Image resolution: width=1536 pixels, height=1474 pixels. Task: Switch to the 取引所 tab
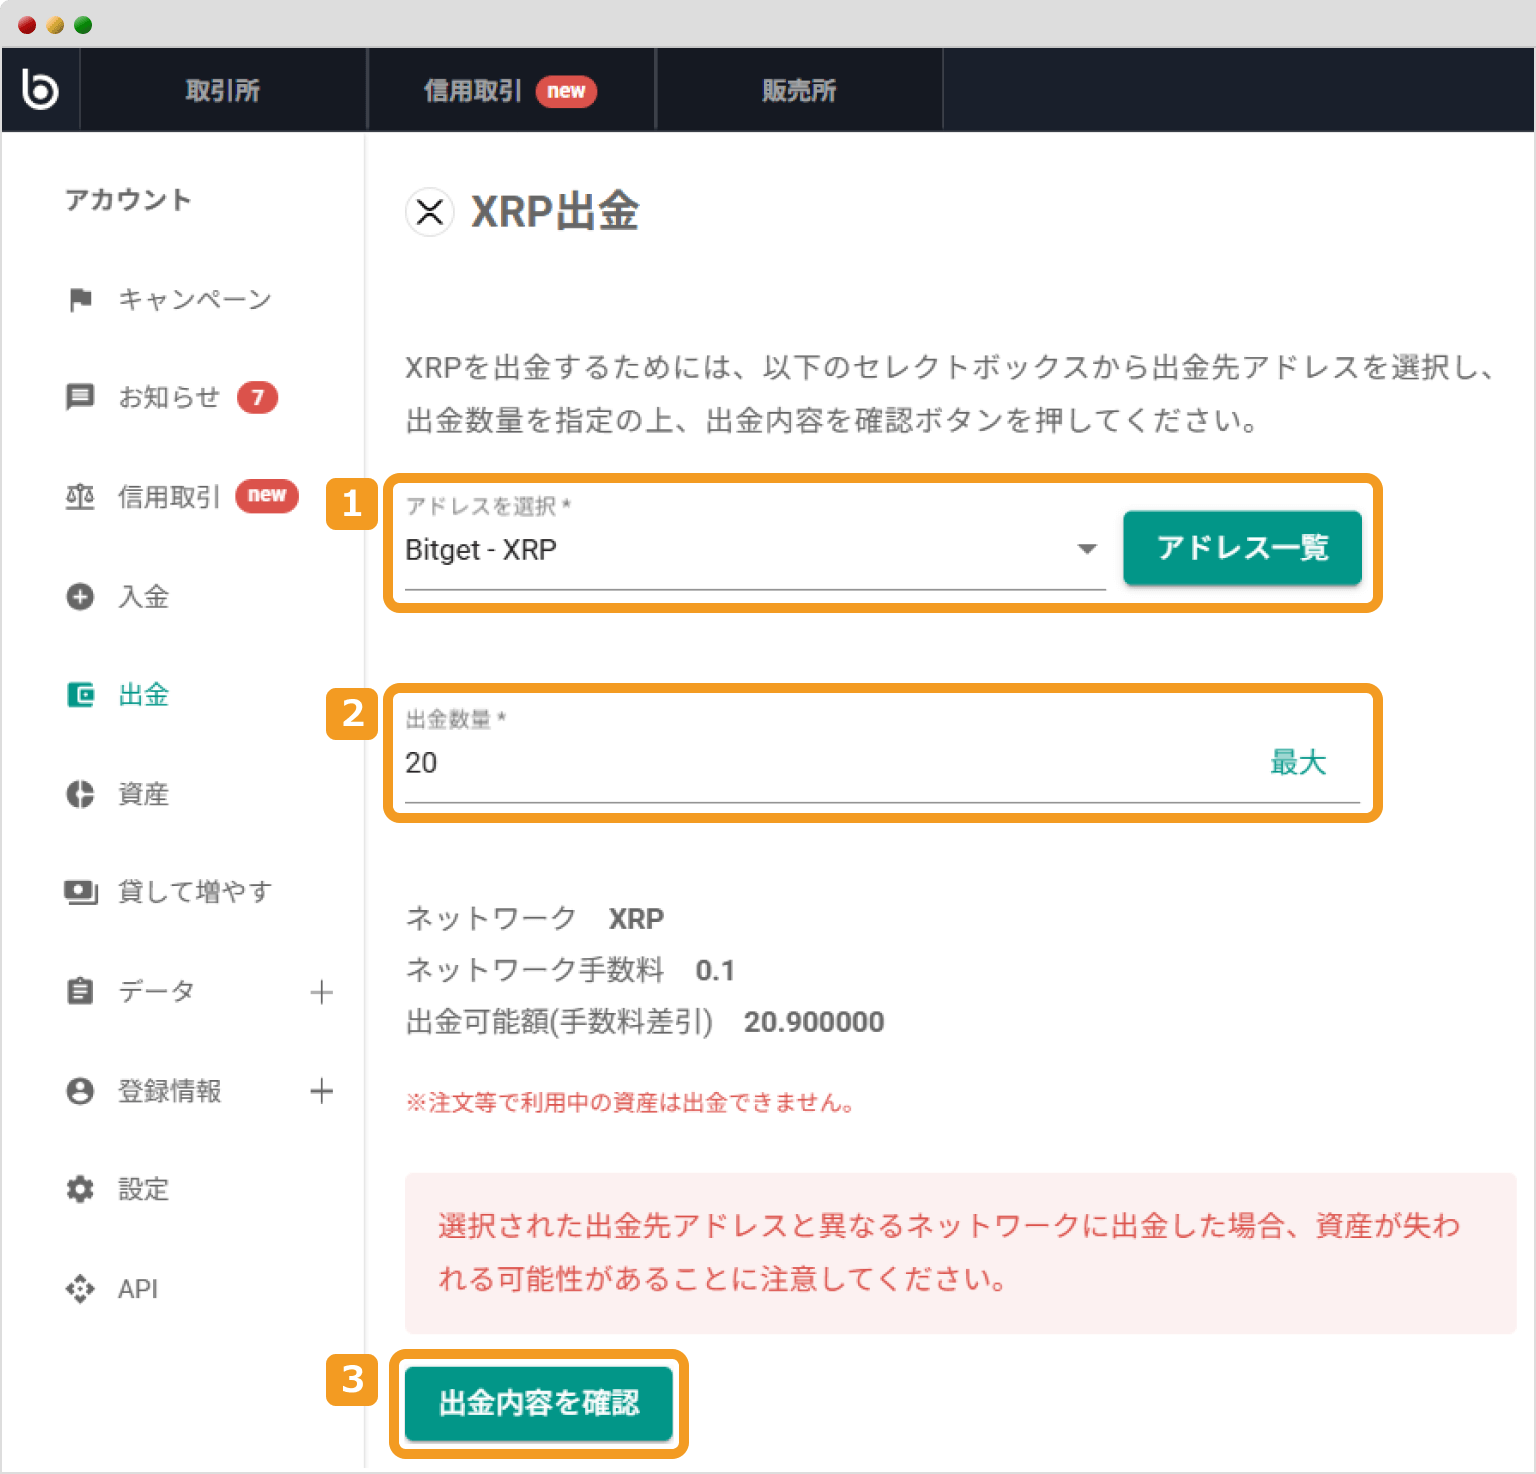222,89
